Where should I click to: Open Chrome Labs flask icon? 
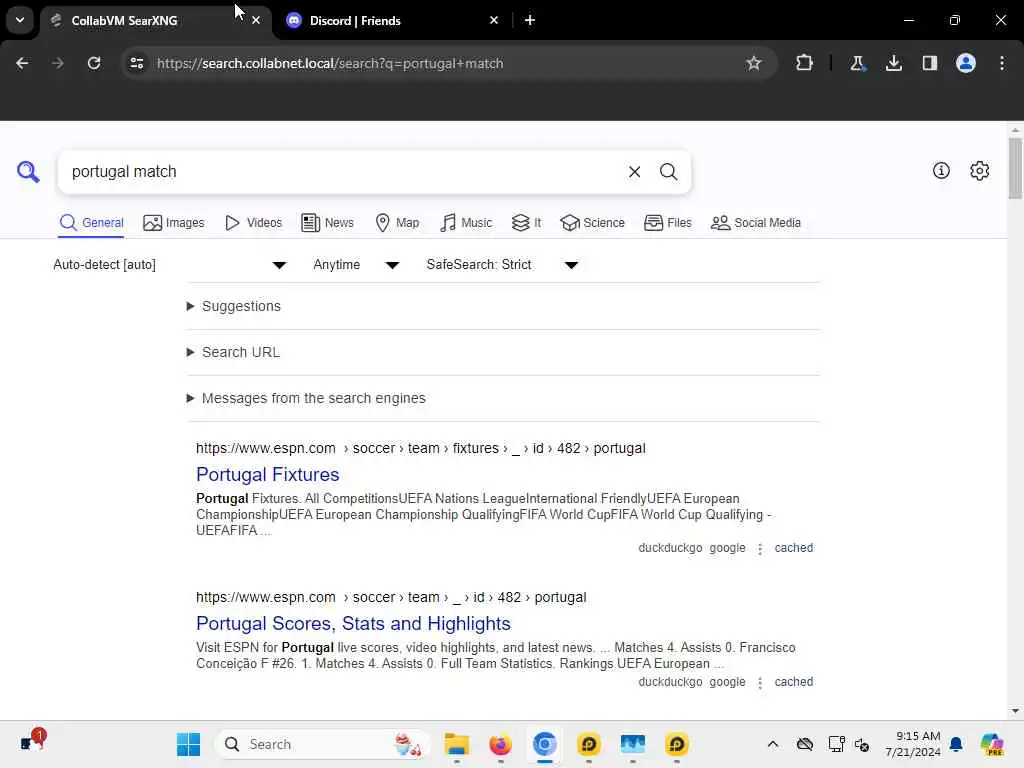click(x=857, y=63)
